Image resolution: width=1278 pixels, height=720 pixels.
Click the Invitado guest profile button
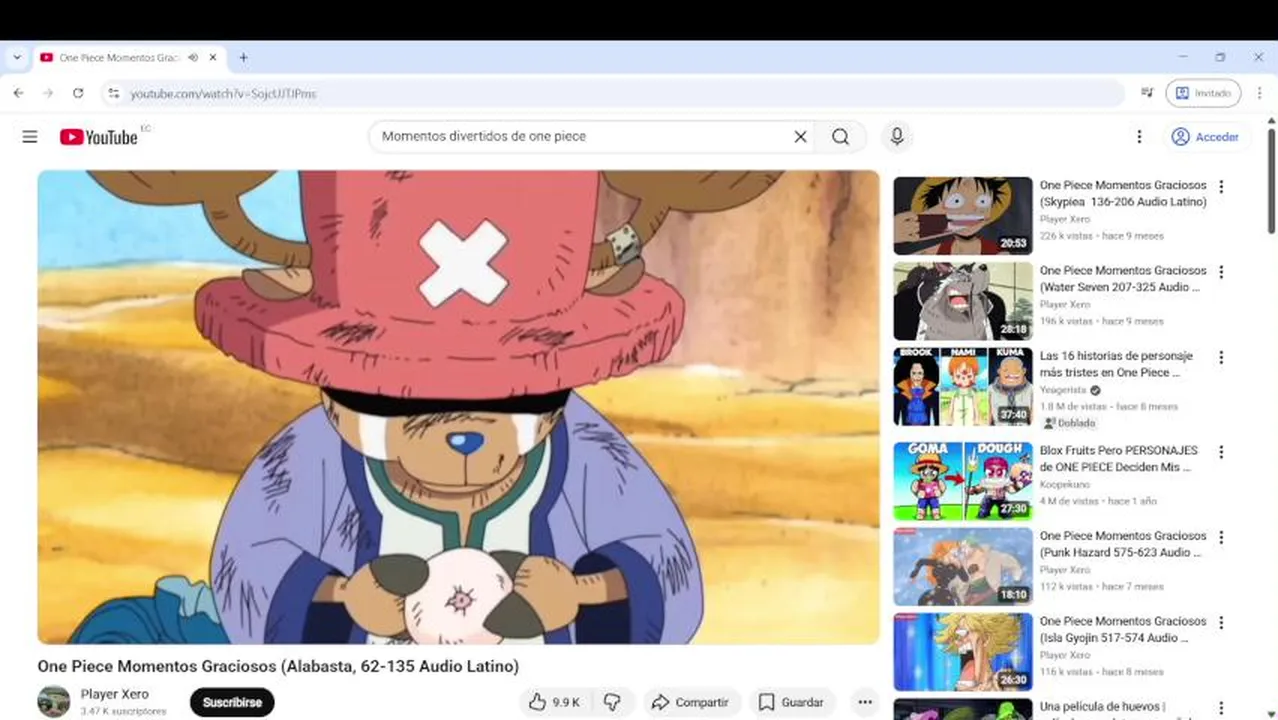tap(1203, 93)
